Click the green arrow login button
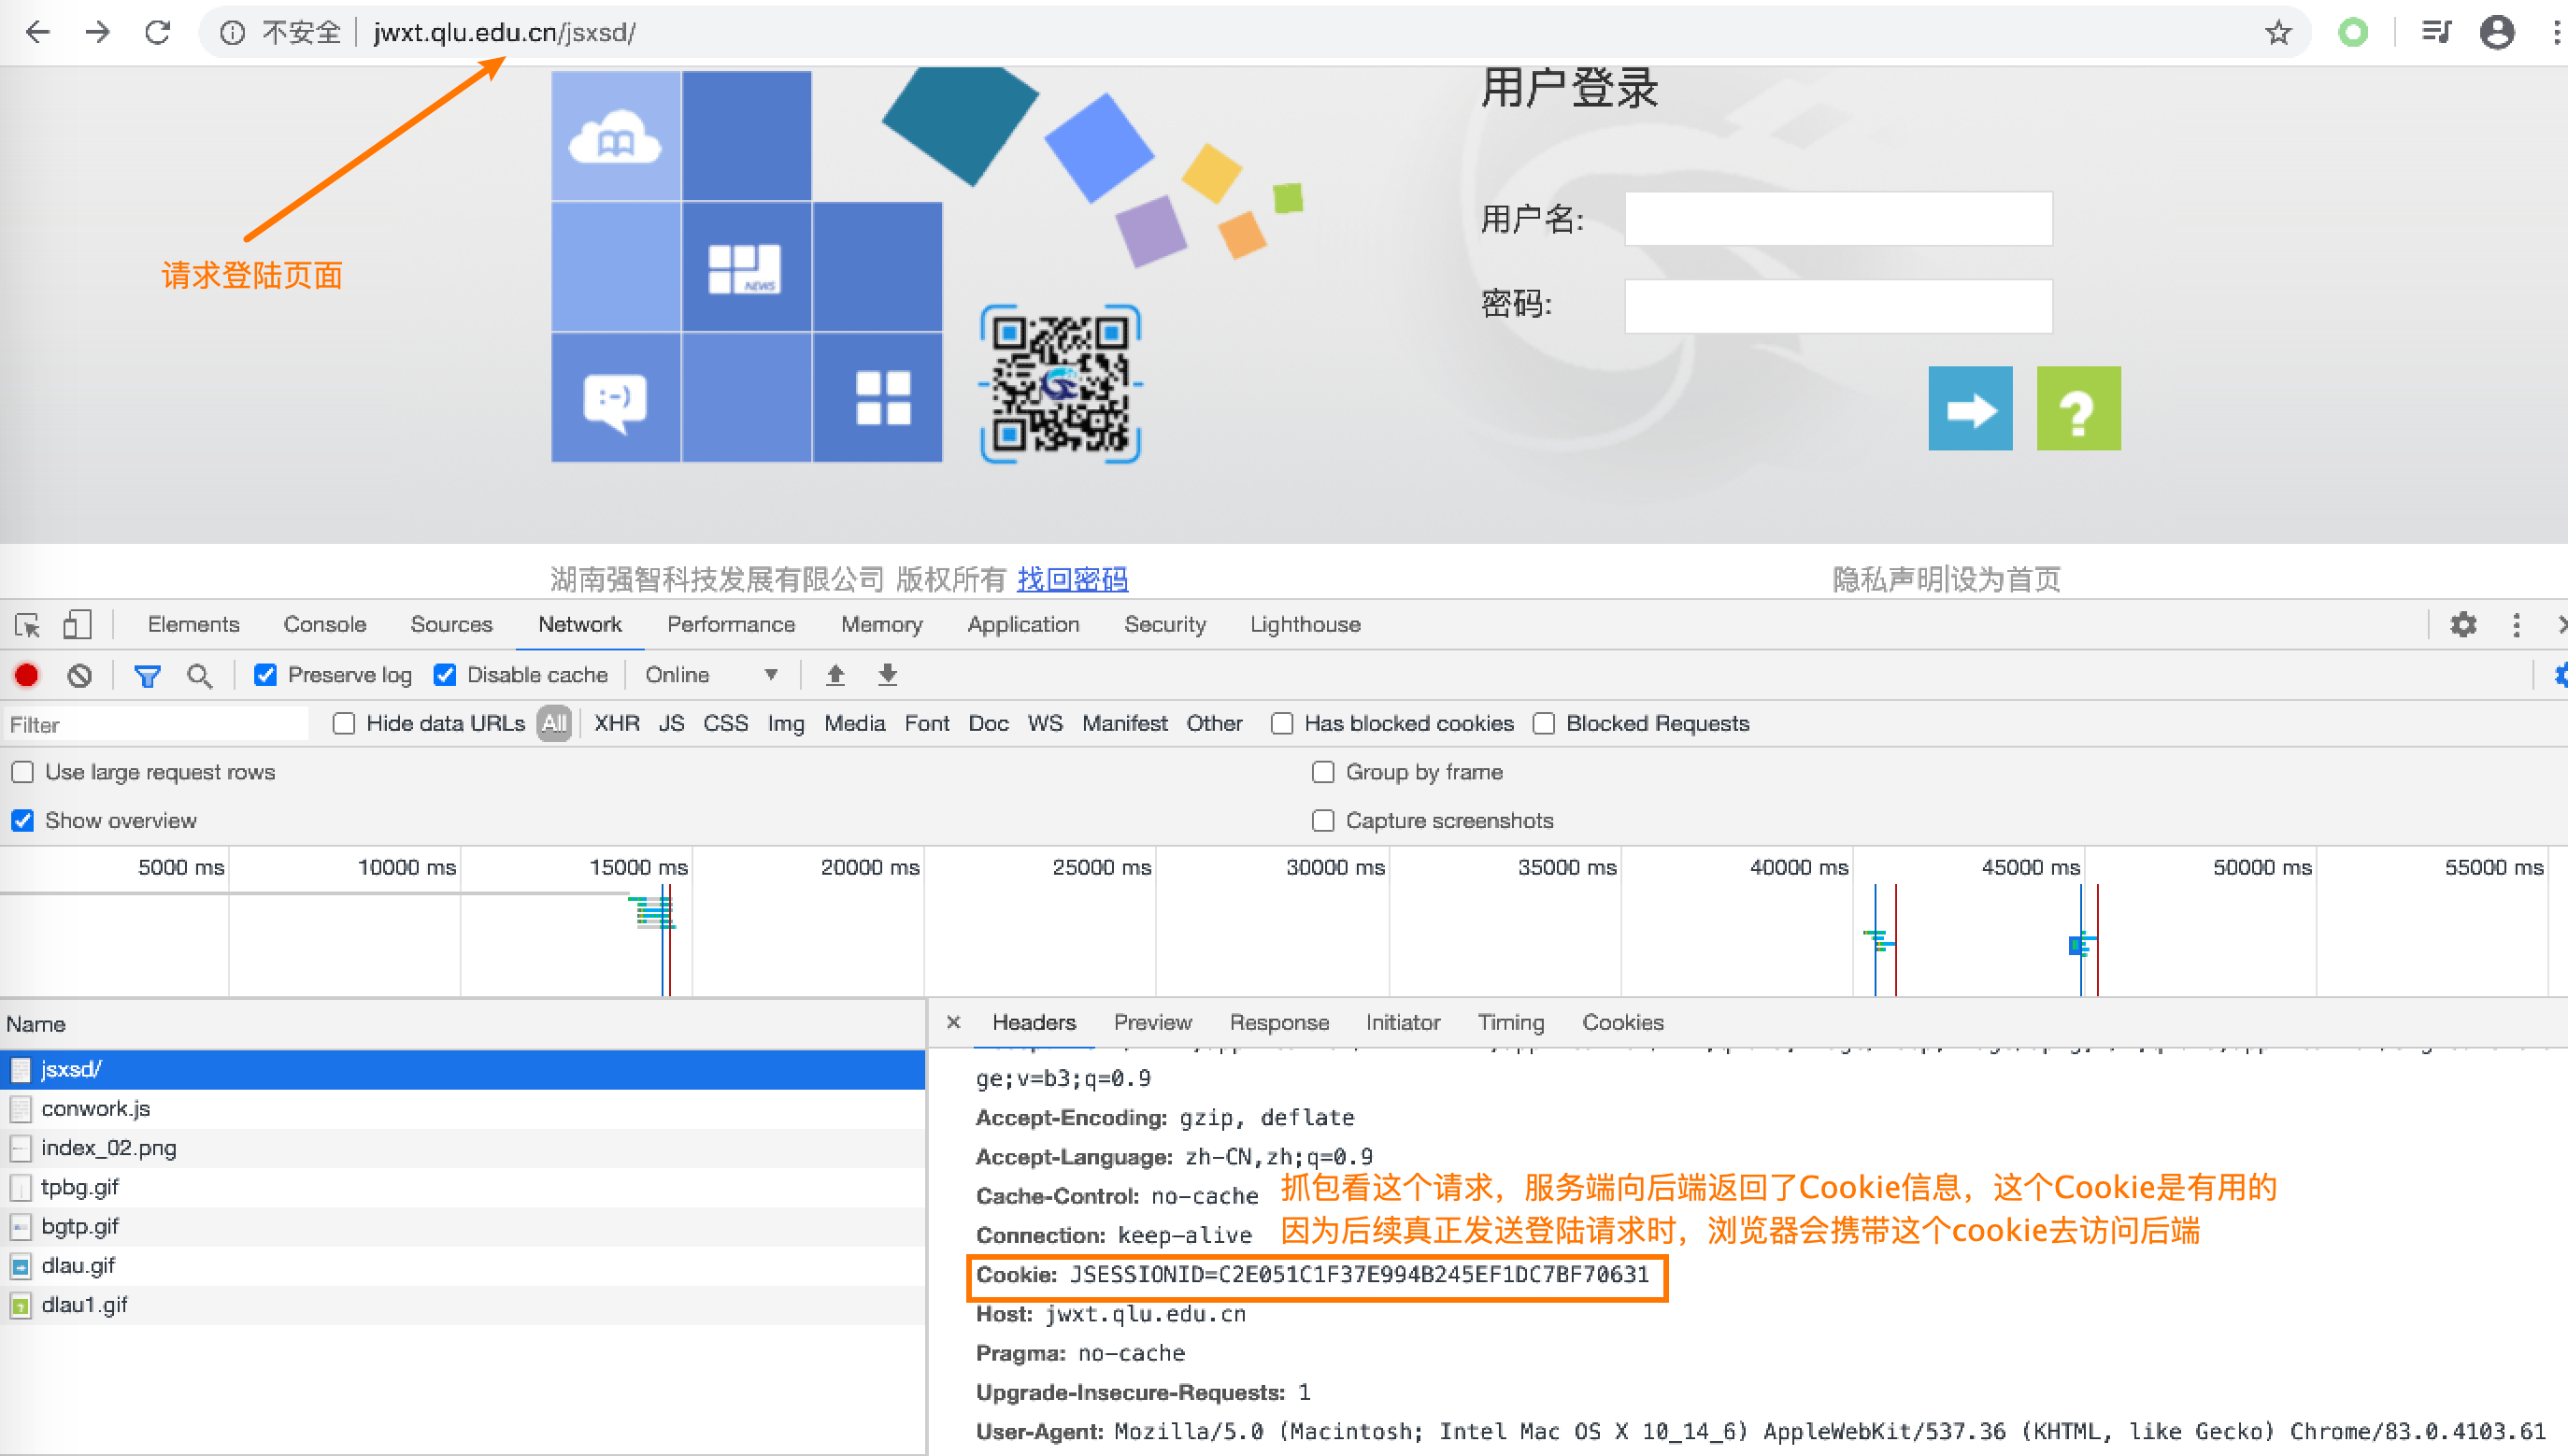This screenshot has height=1456, width=2568. 1970,408
